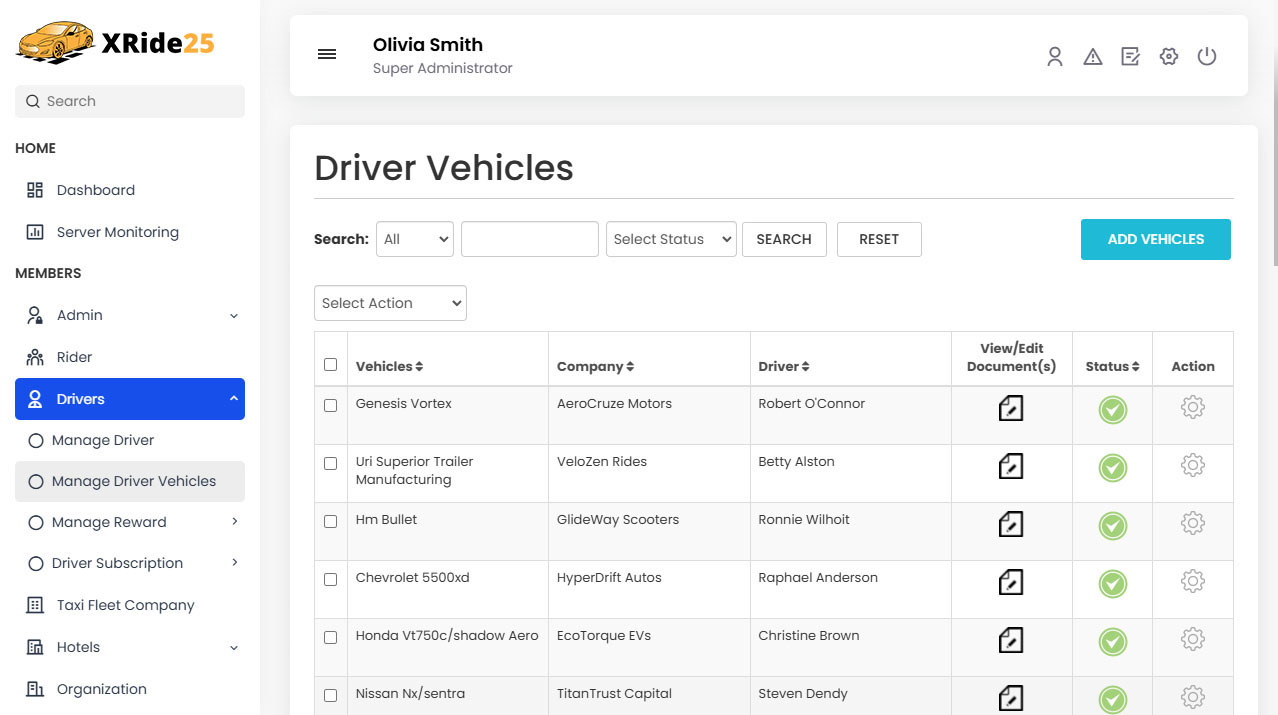Tick the select-all checkbox in table header
The width and height of the screenshot is (1278, 715).
tap(331, 365)
